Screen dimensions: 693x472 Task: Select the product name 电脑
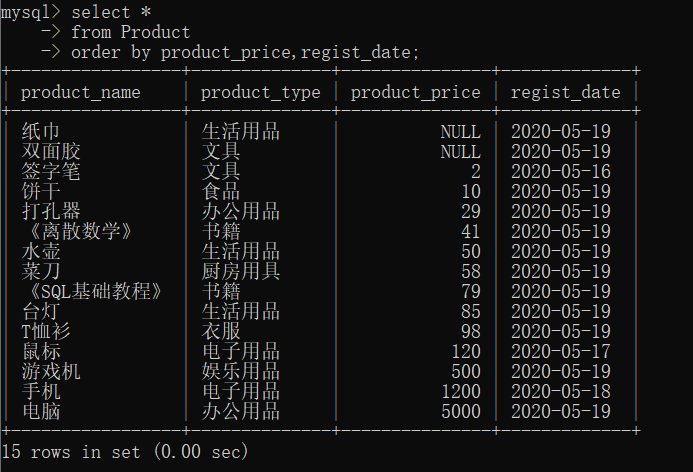[41, 411]
